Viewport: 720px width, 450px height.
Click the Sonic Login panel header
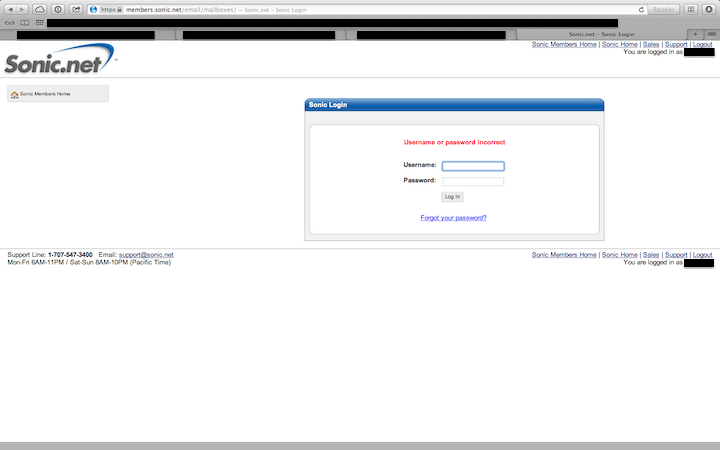(x=454, y=105)
